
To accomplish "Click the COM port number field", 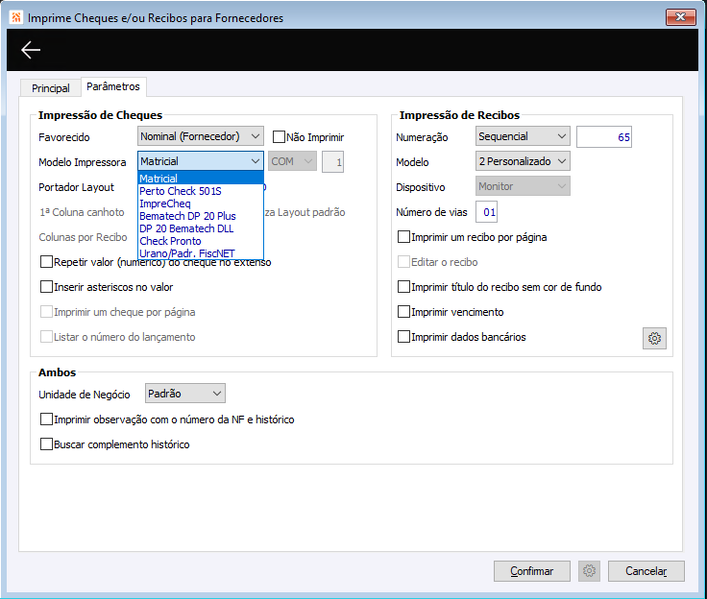I will pyautogui.click(x=333, y=162).
